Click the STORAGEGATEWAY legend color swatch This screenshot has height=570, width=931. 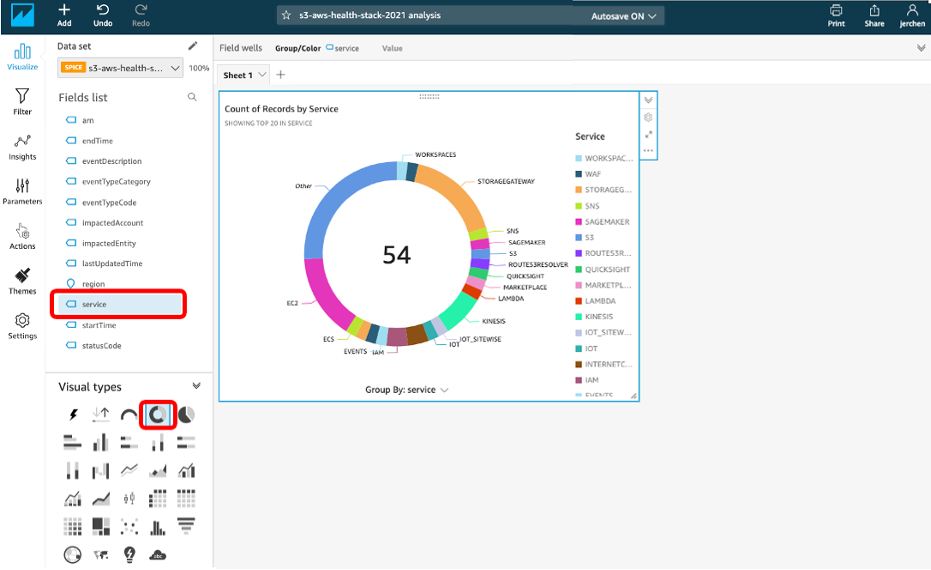[578, 190]
